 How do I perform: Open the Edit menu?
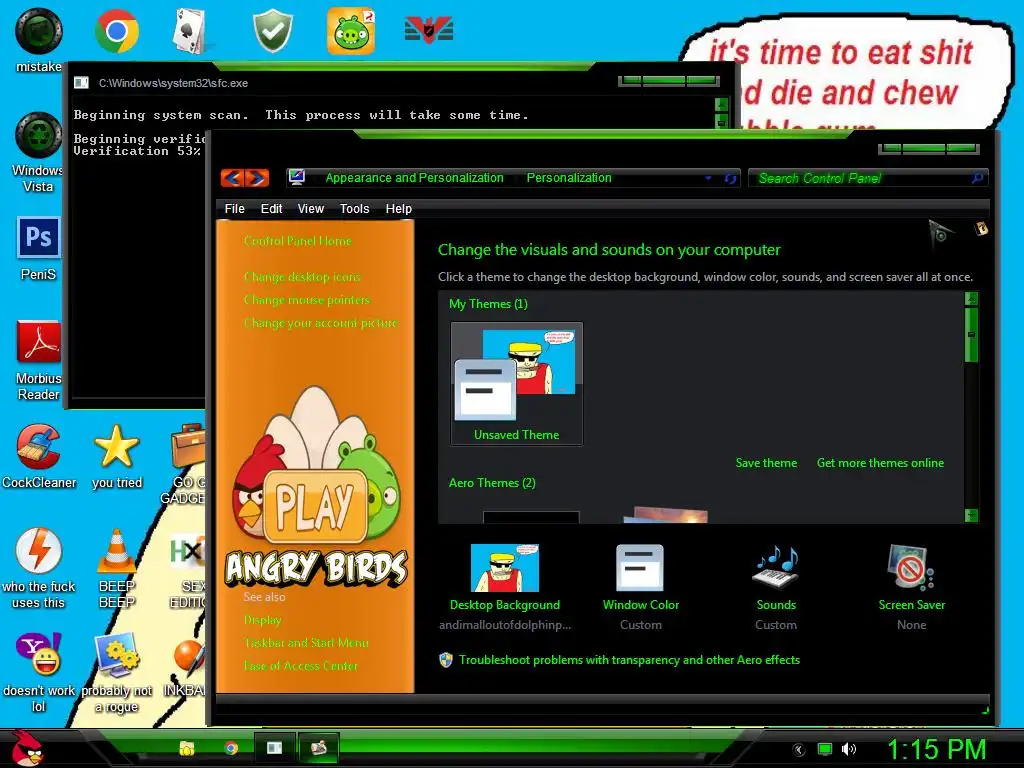(x=271, y=209)
